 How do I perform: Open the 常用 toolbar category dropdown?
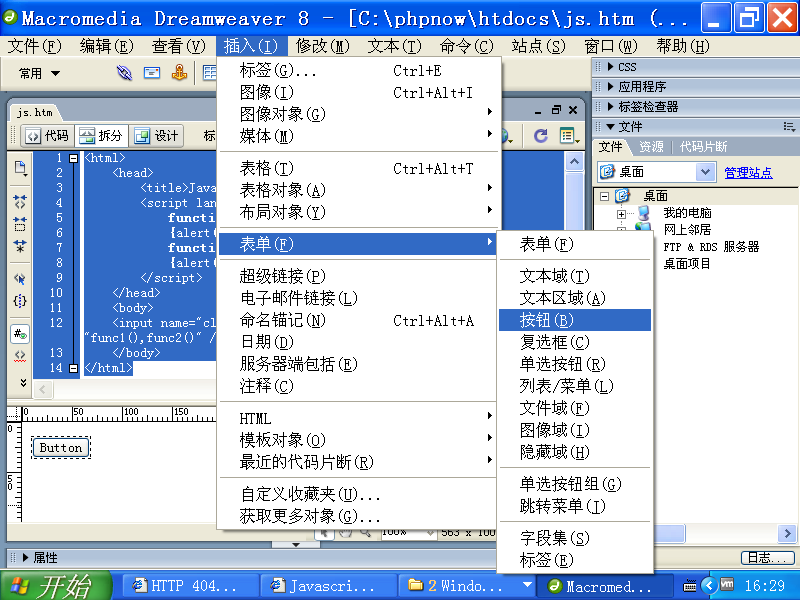pos(37,72)
